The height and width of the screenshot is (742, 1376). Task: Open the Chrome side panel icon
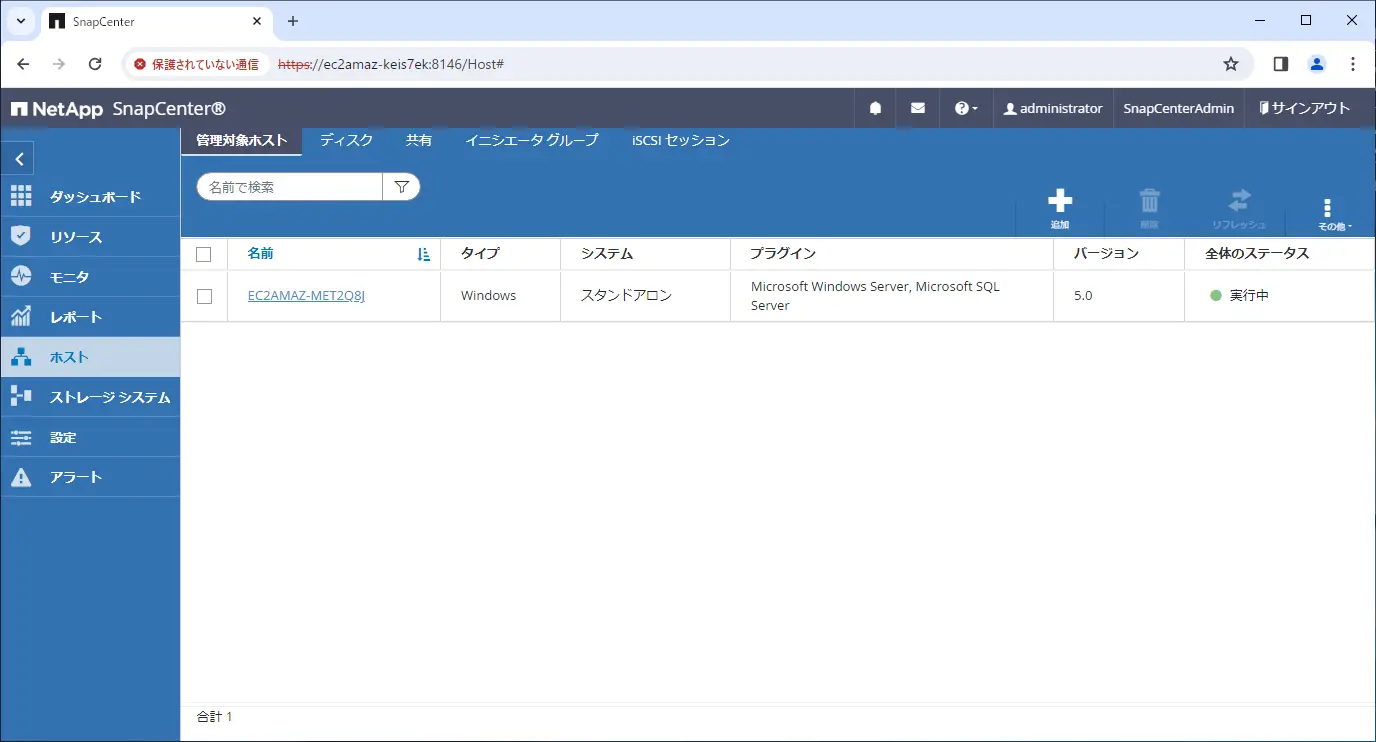[1281, 64]
